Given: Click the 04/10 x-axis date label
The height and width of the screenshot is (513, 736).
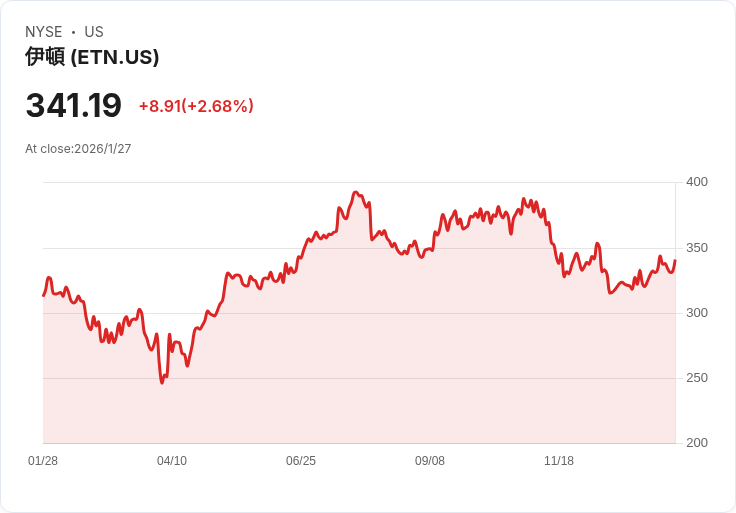Looking at the screenshot, I should [172, 461].
